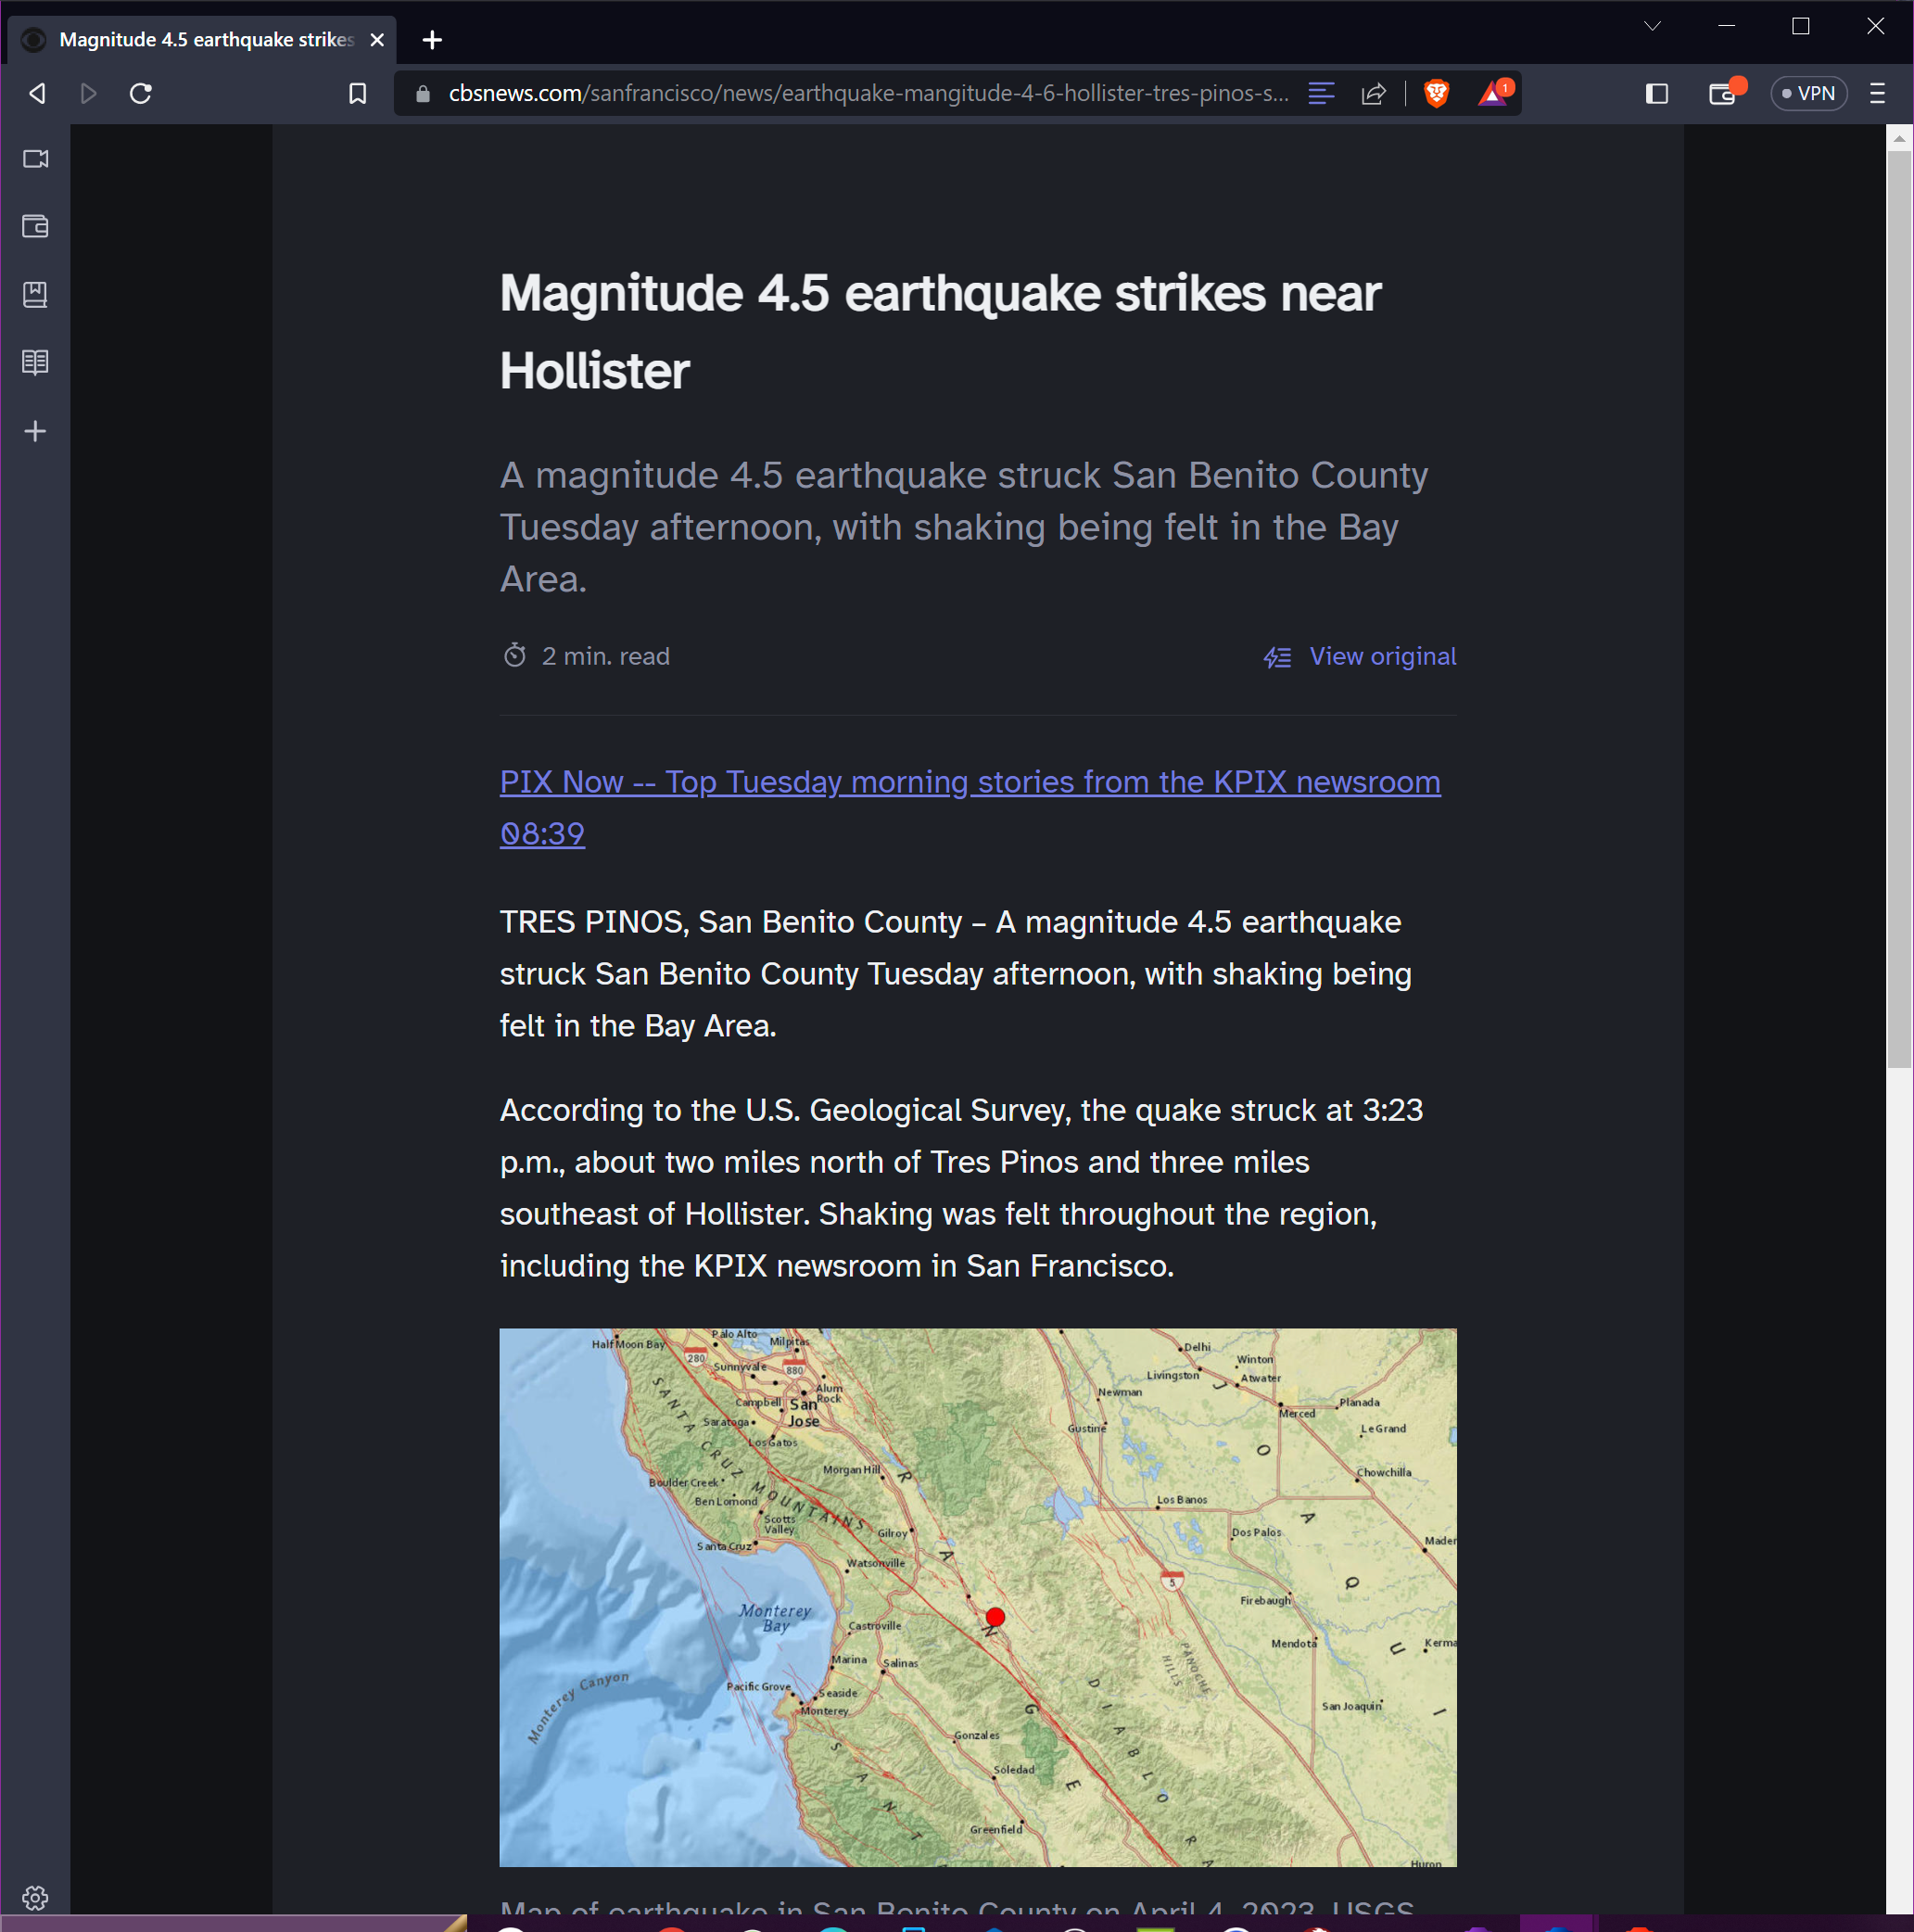Viewport: 1914px width, 1932px height.
Task: Open Bookmarks from the sidebar book icon
Action: [x=35, y=293]
